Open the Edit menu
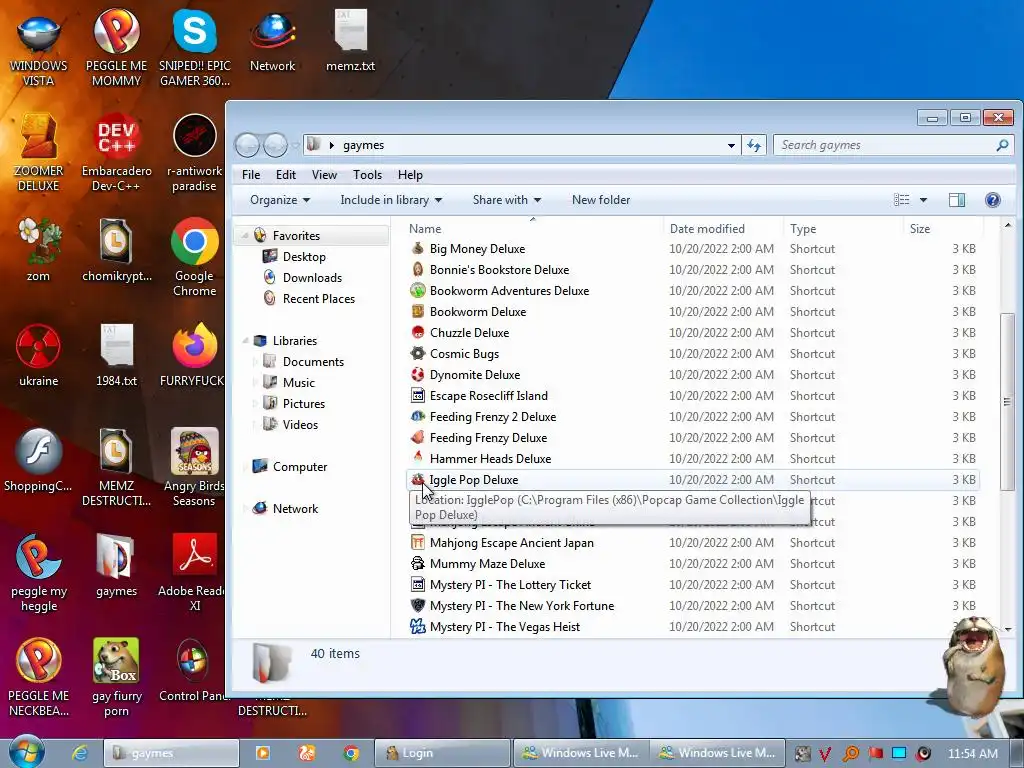This screenshot has width=1024, height=768. click(285, 175)
